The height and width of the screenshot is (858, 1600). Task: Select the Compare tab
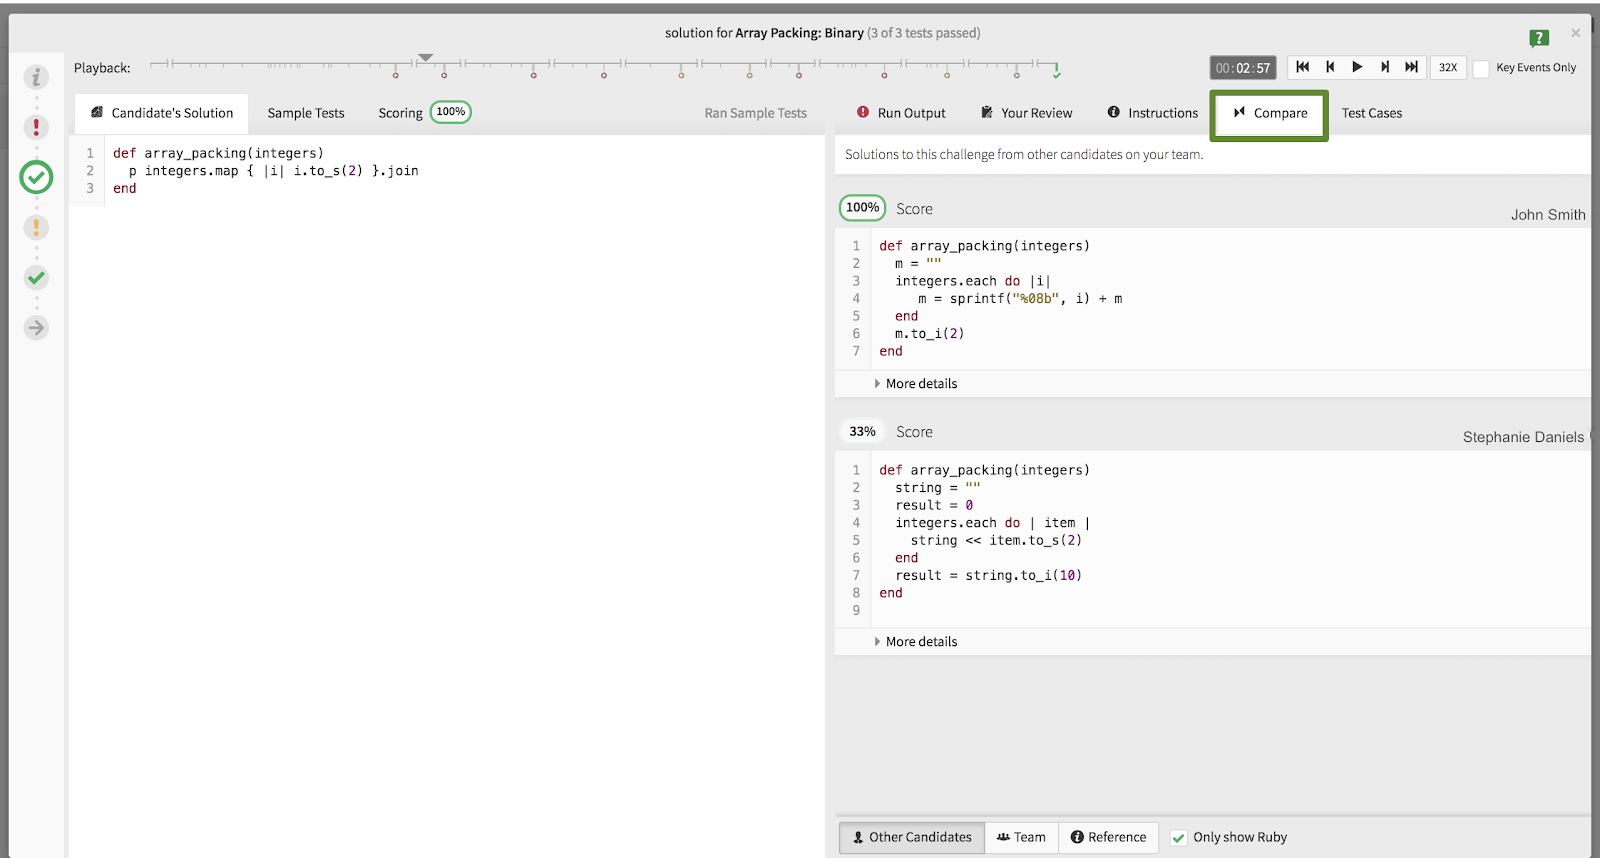tap(1270, 114)
